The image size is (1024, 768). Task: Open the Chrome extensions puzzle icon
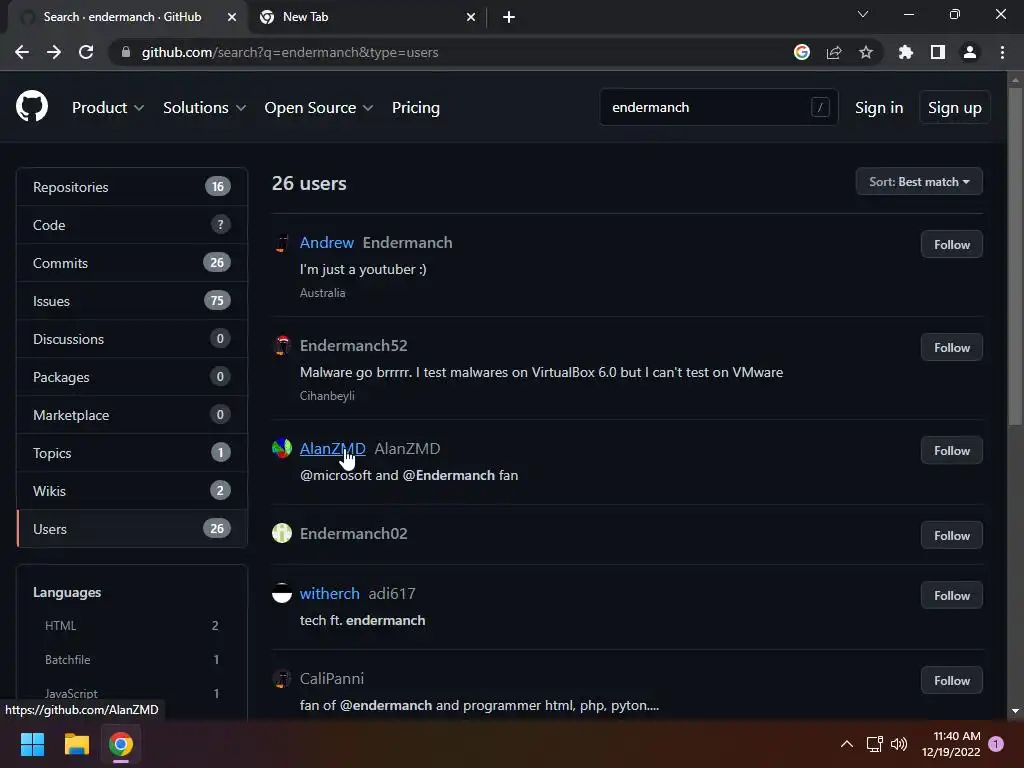click(x=905, y=52)
